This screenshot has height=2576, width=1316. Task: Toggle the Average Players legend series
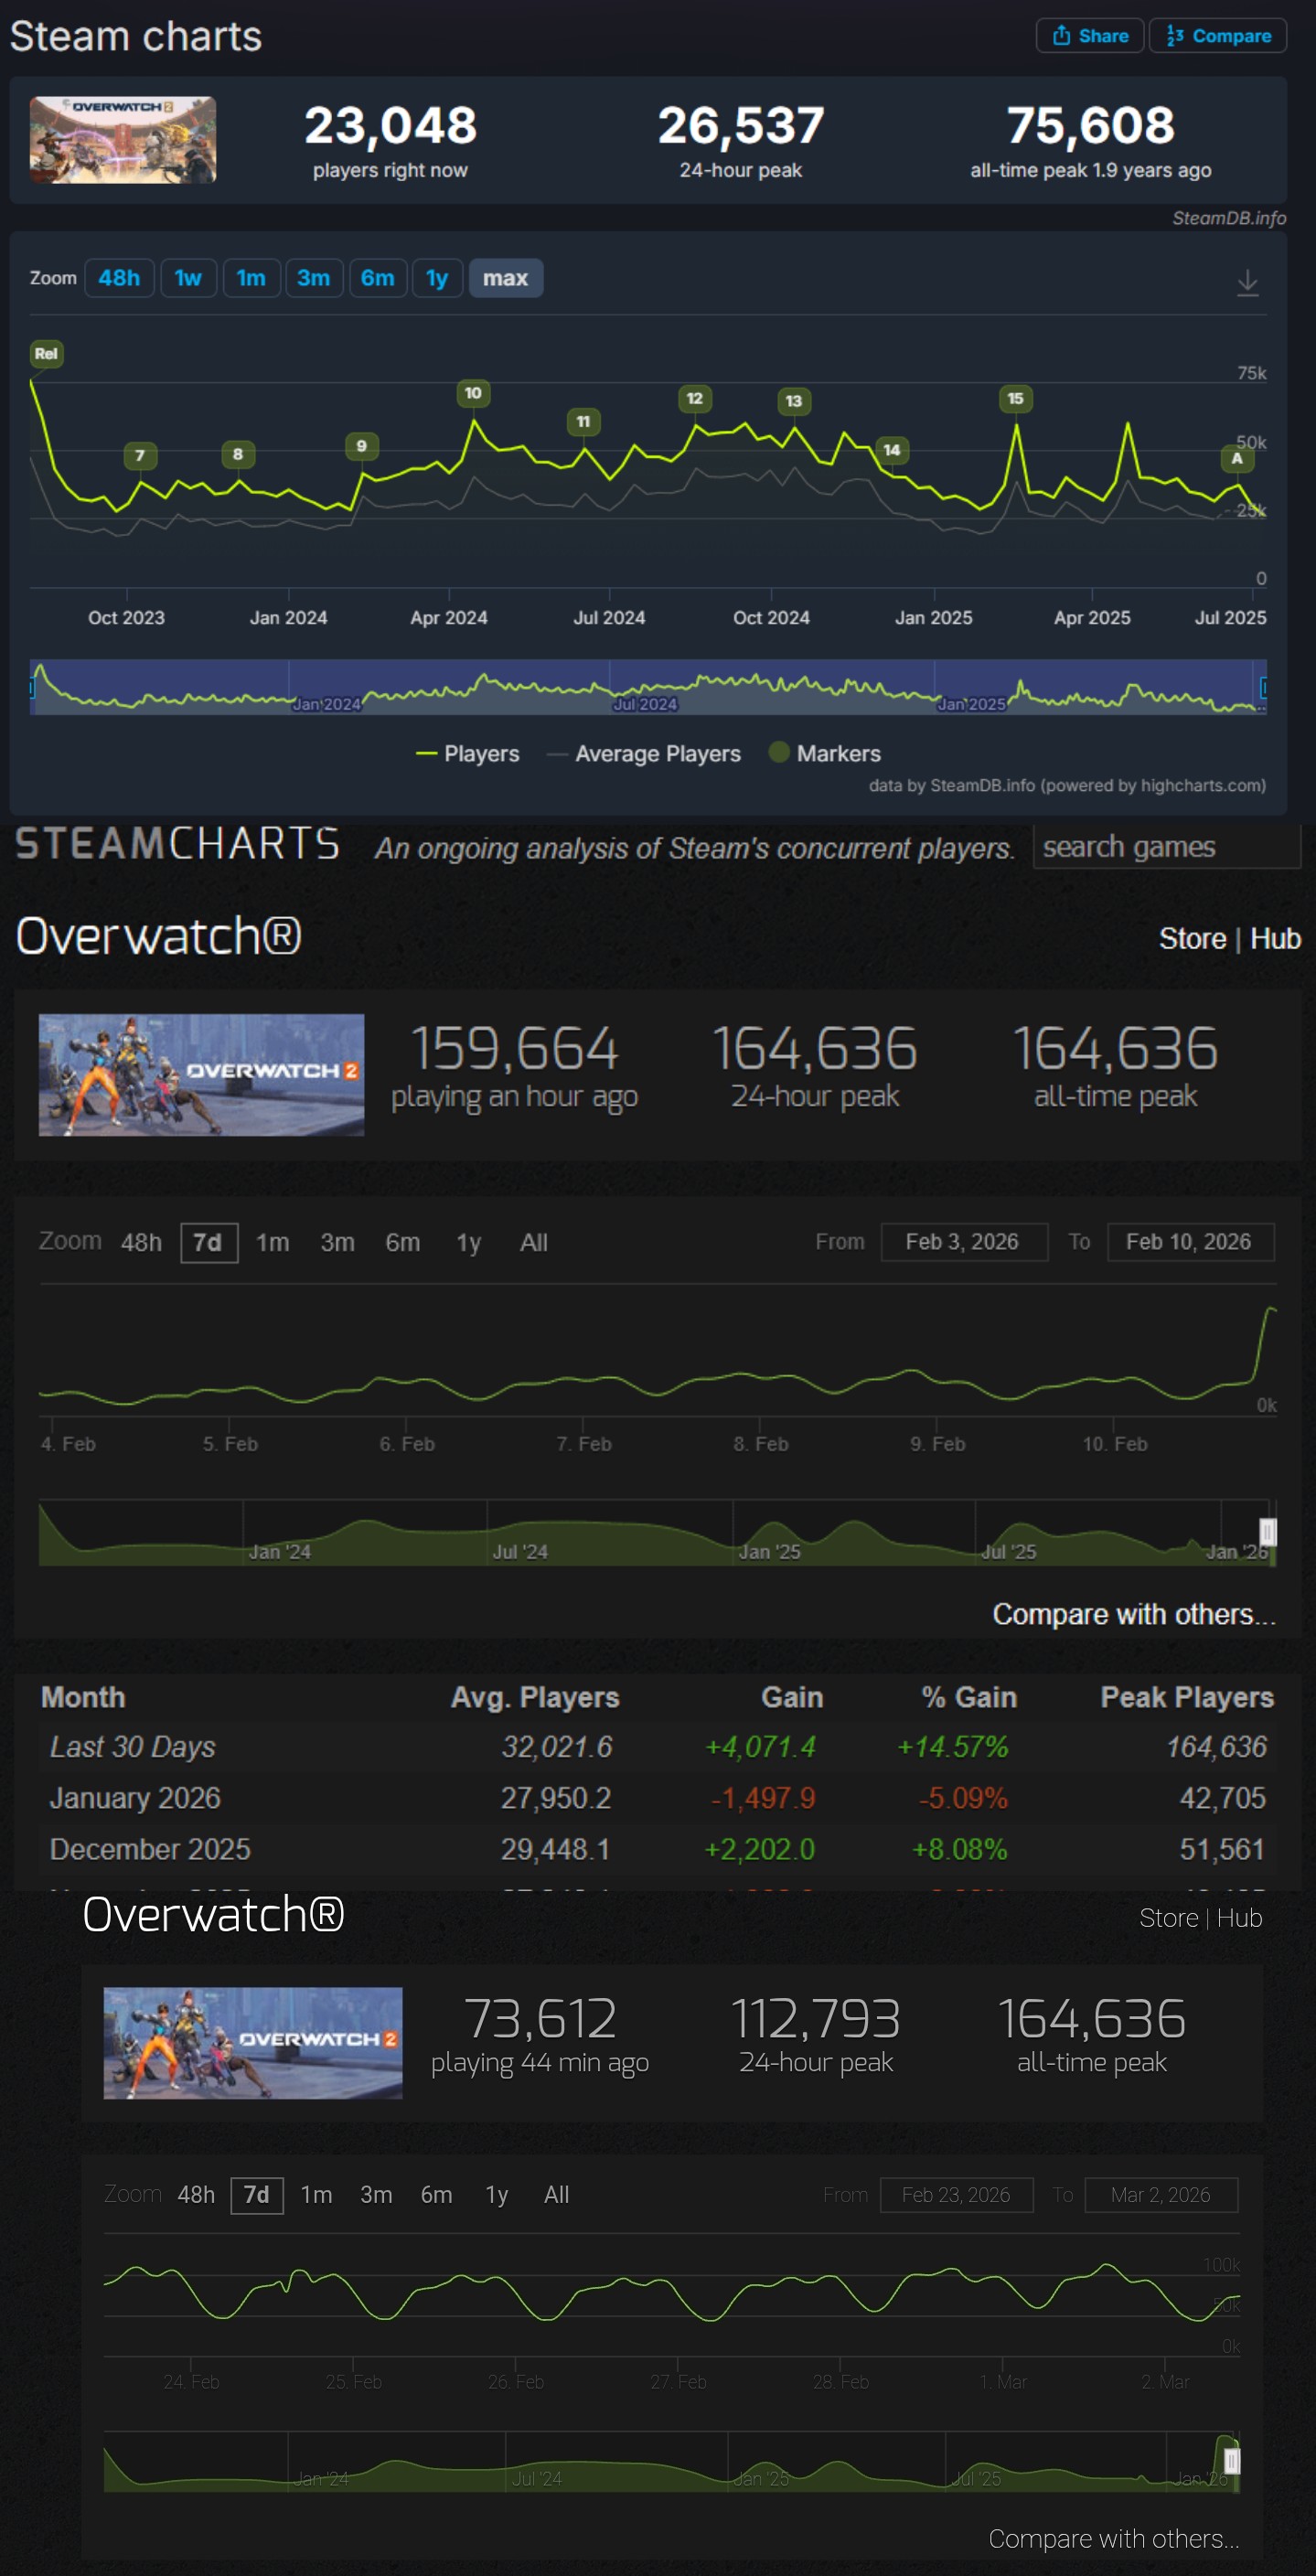pos(644,754)
